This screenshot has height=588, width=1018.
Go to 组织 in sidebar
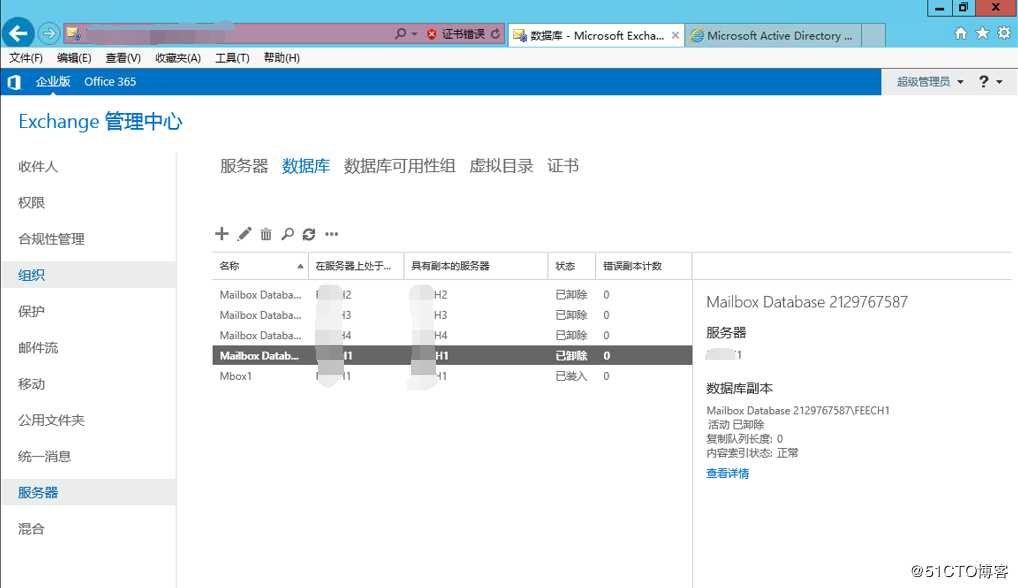pos(89,275)
